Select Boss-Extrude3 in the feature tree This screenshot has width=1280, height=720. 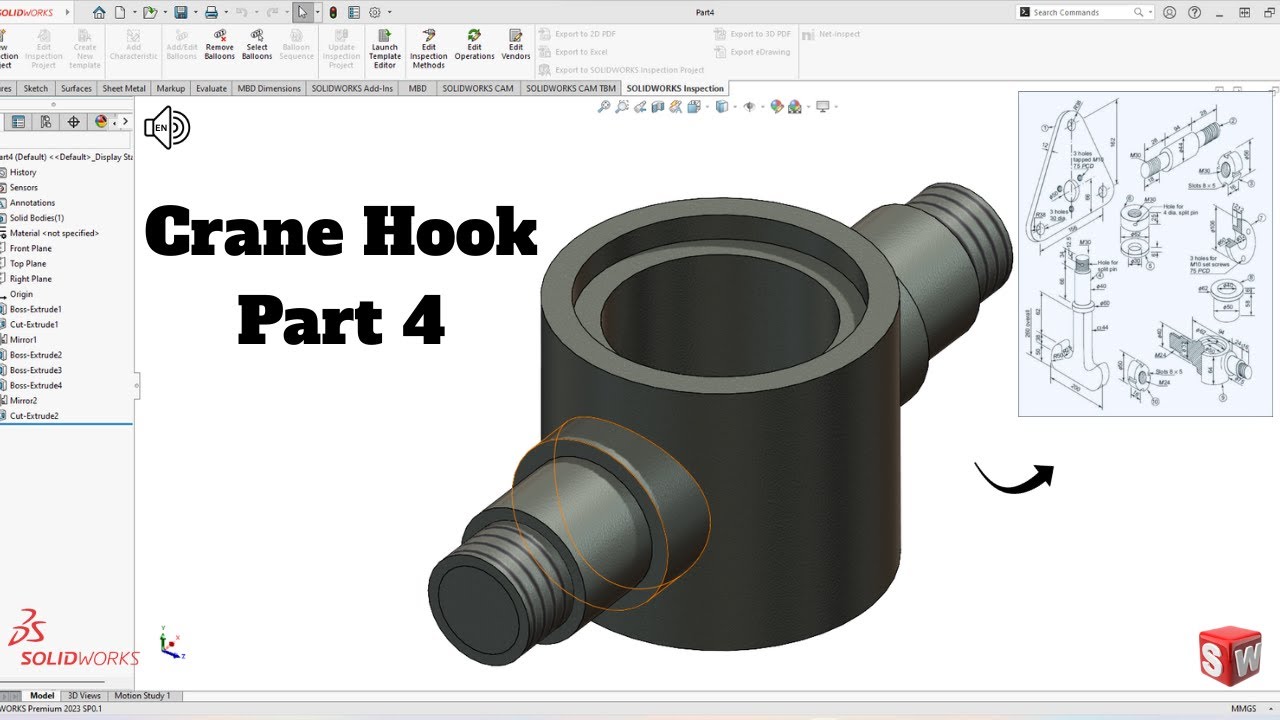(x=36, y=370)
